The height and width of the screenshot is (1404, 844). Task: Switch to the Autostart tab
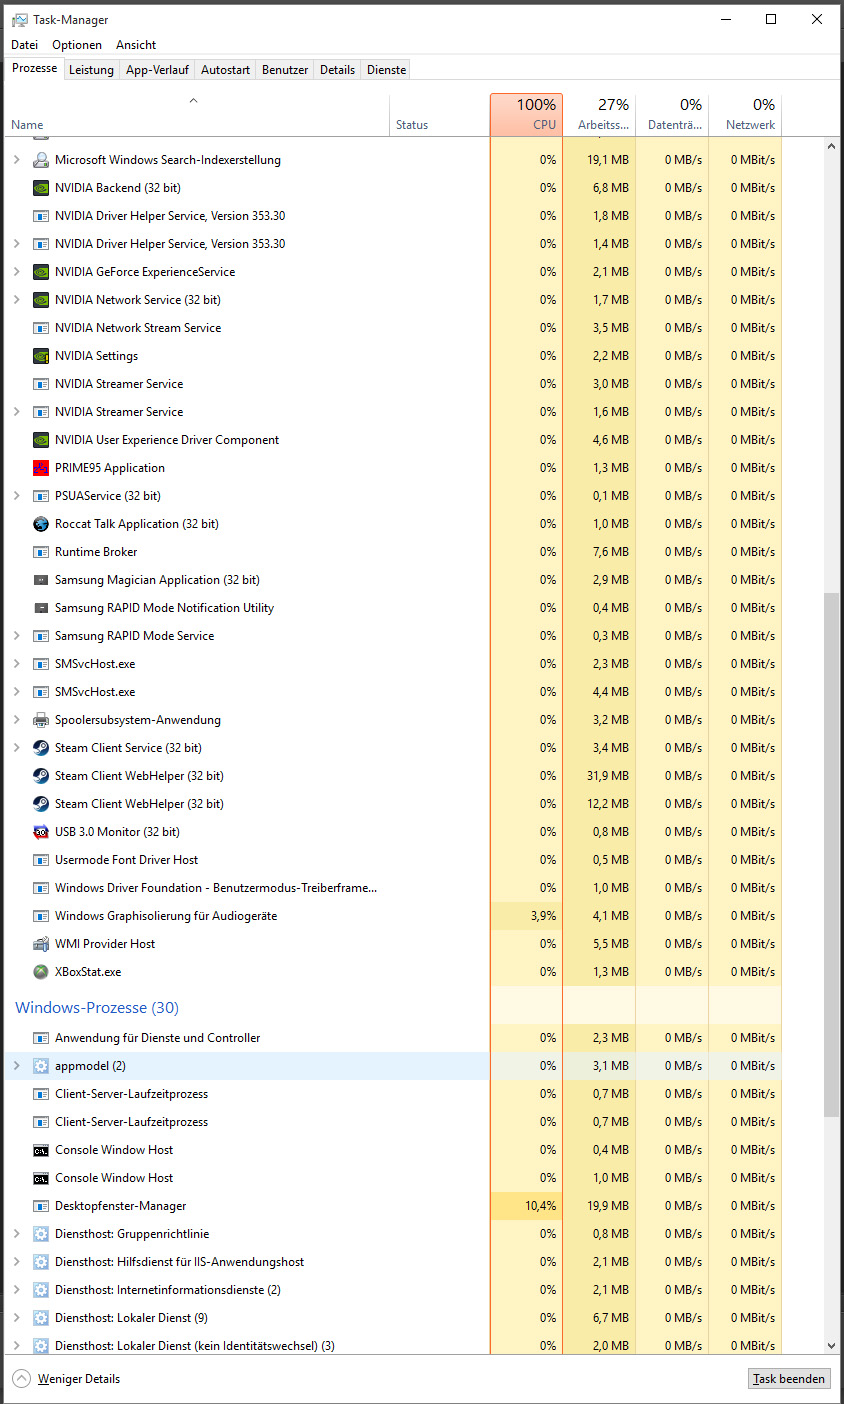click(x=225, y=70)
